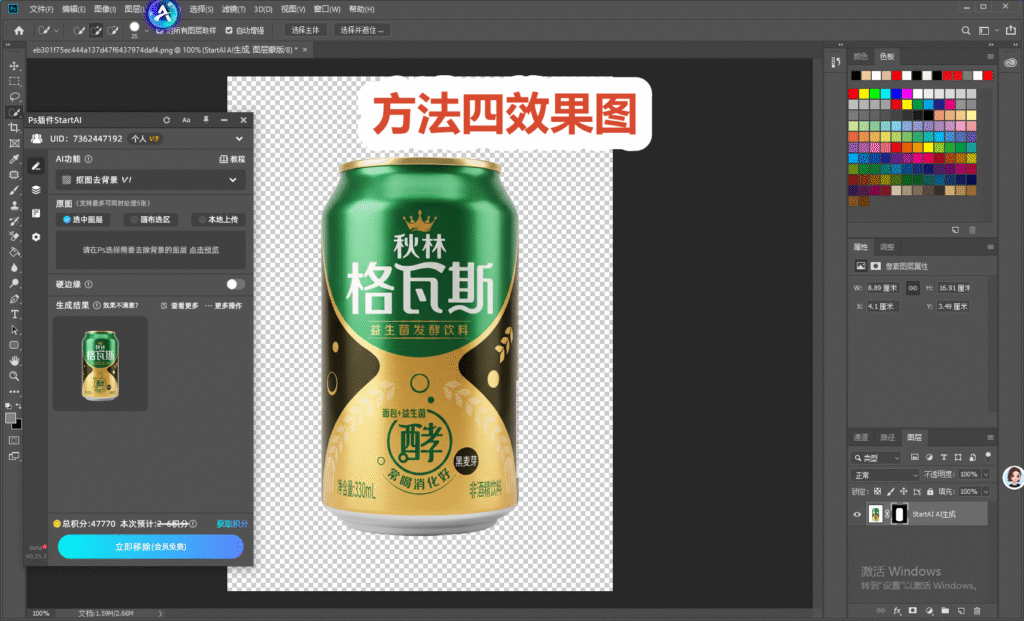Pin the StartAI plugin panel
1024x621 pixels.
[205, 120]
